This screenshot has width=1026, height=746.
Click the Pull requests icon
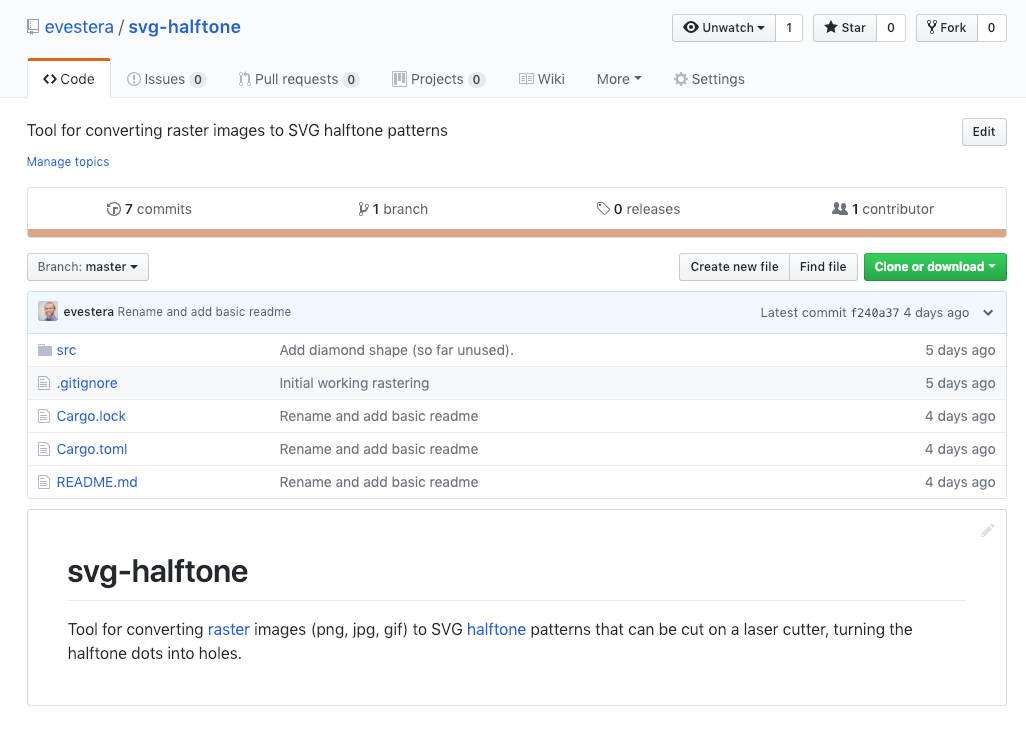(x=244, y=79)
